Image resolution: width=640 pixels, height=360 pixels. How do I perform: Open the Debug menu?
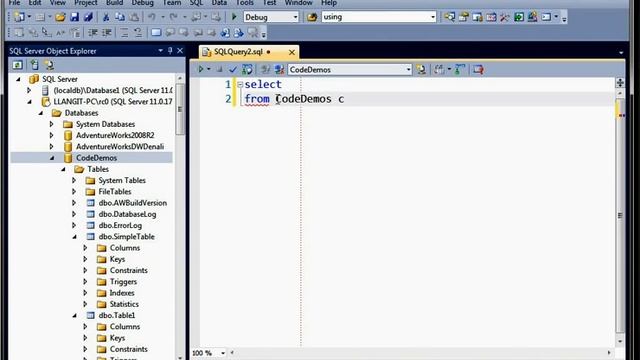click(142, 3)
